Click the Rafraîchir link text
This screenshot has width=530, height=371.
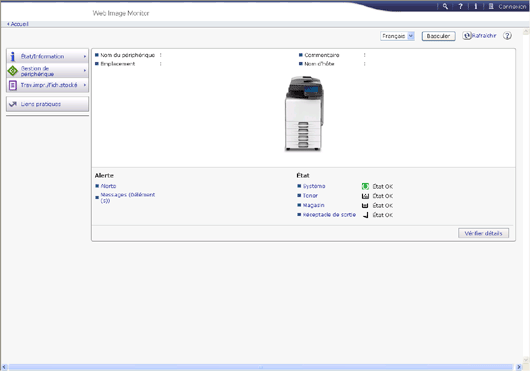(484, 35)
